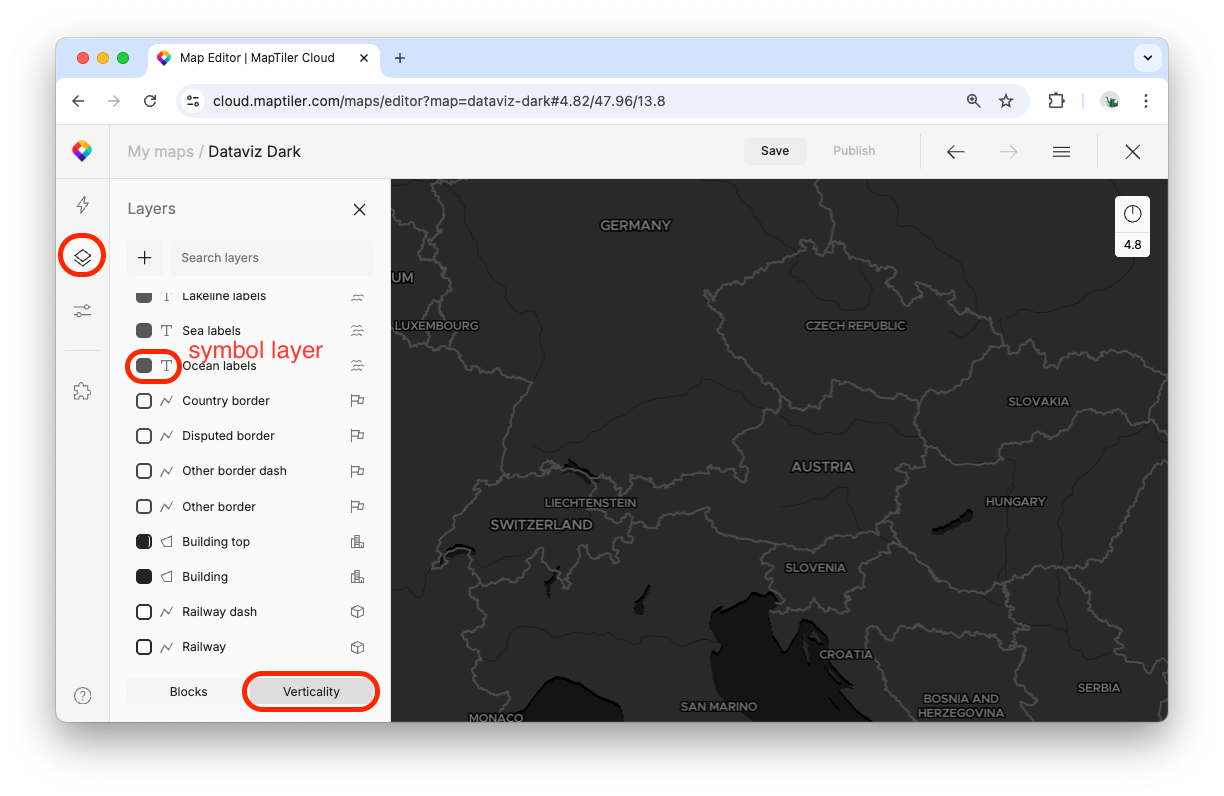1224x796 pixels.
Task: Open the Layers panel from sidebar
Action: point(83,258)
